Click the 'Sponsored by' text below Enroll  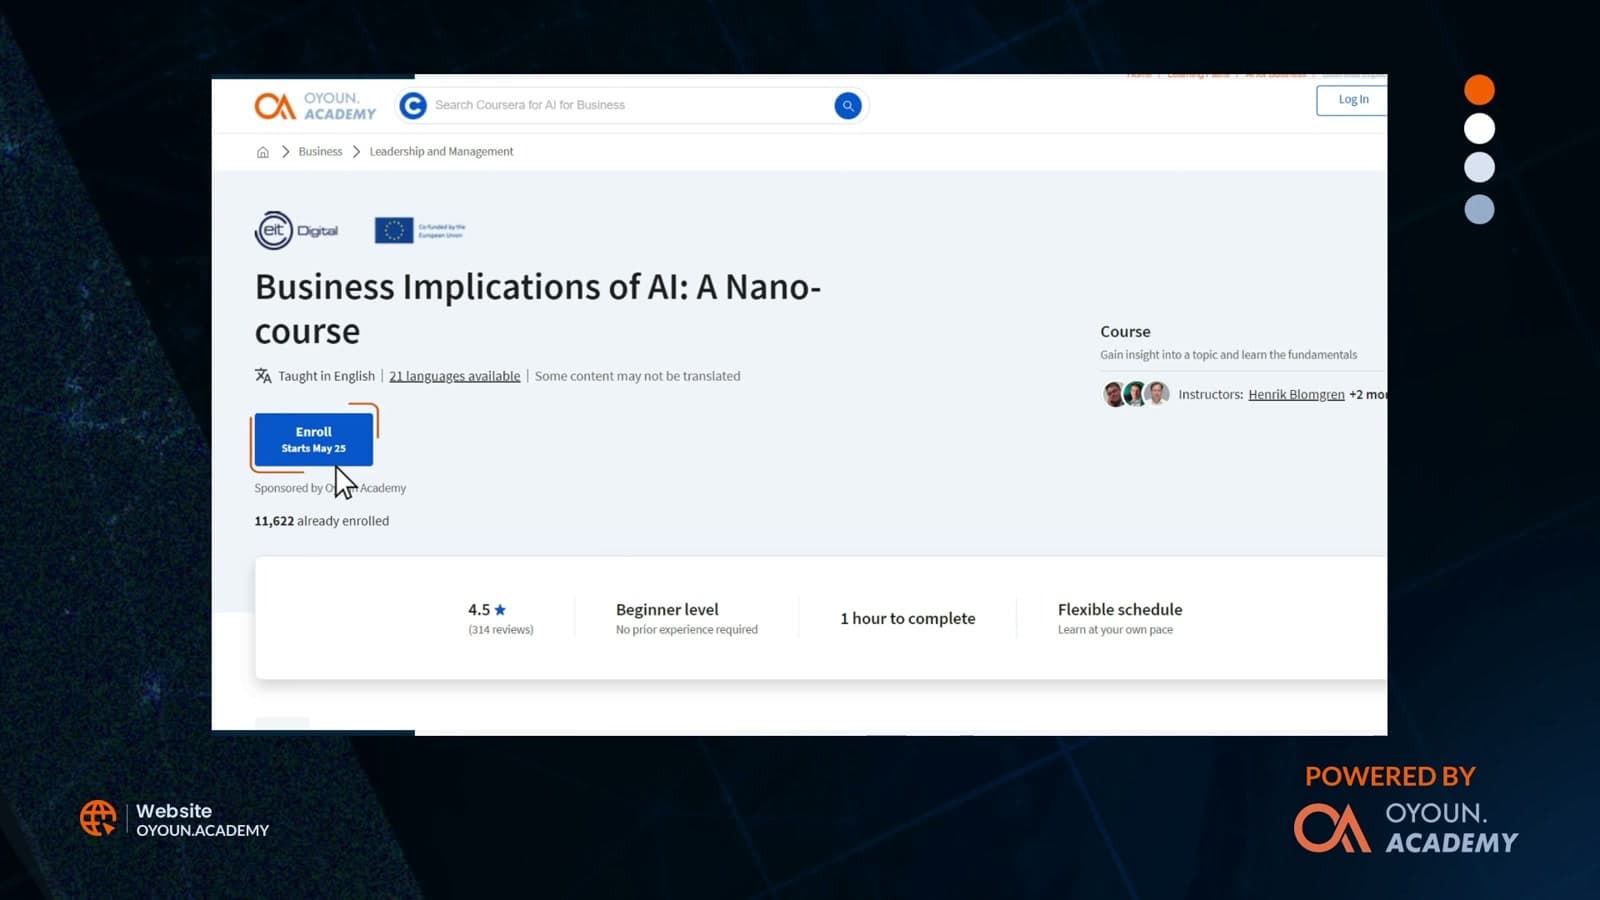pos(330,488)
